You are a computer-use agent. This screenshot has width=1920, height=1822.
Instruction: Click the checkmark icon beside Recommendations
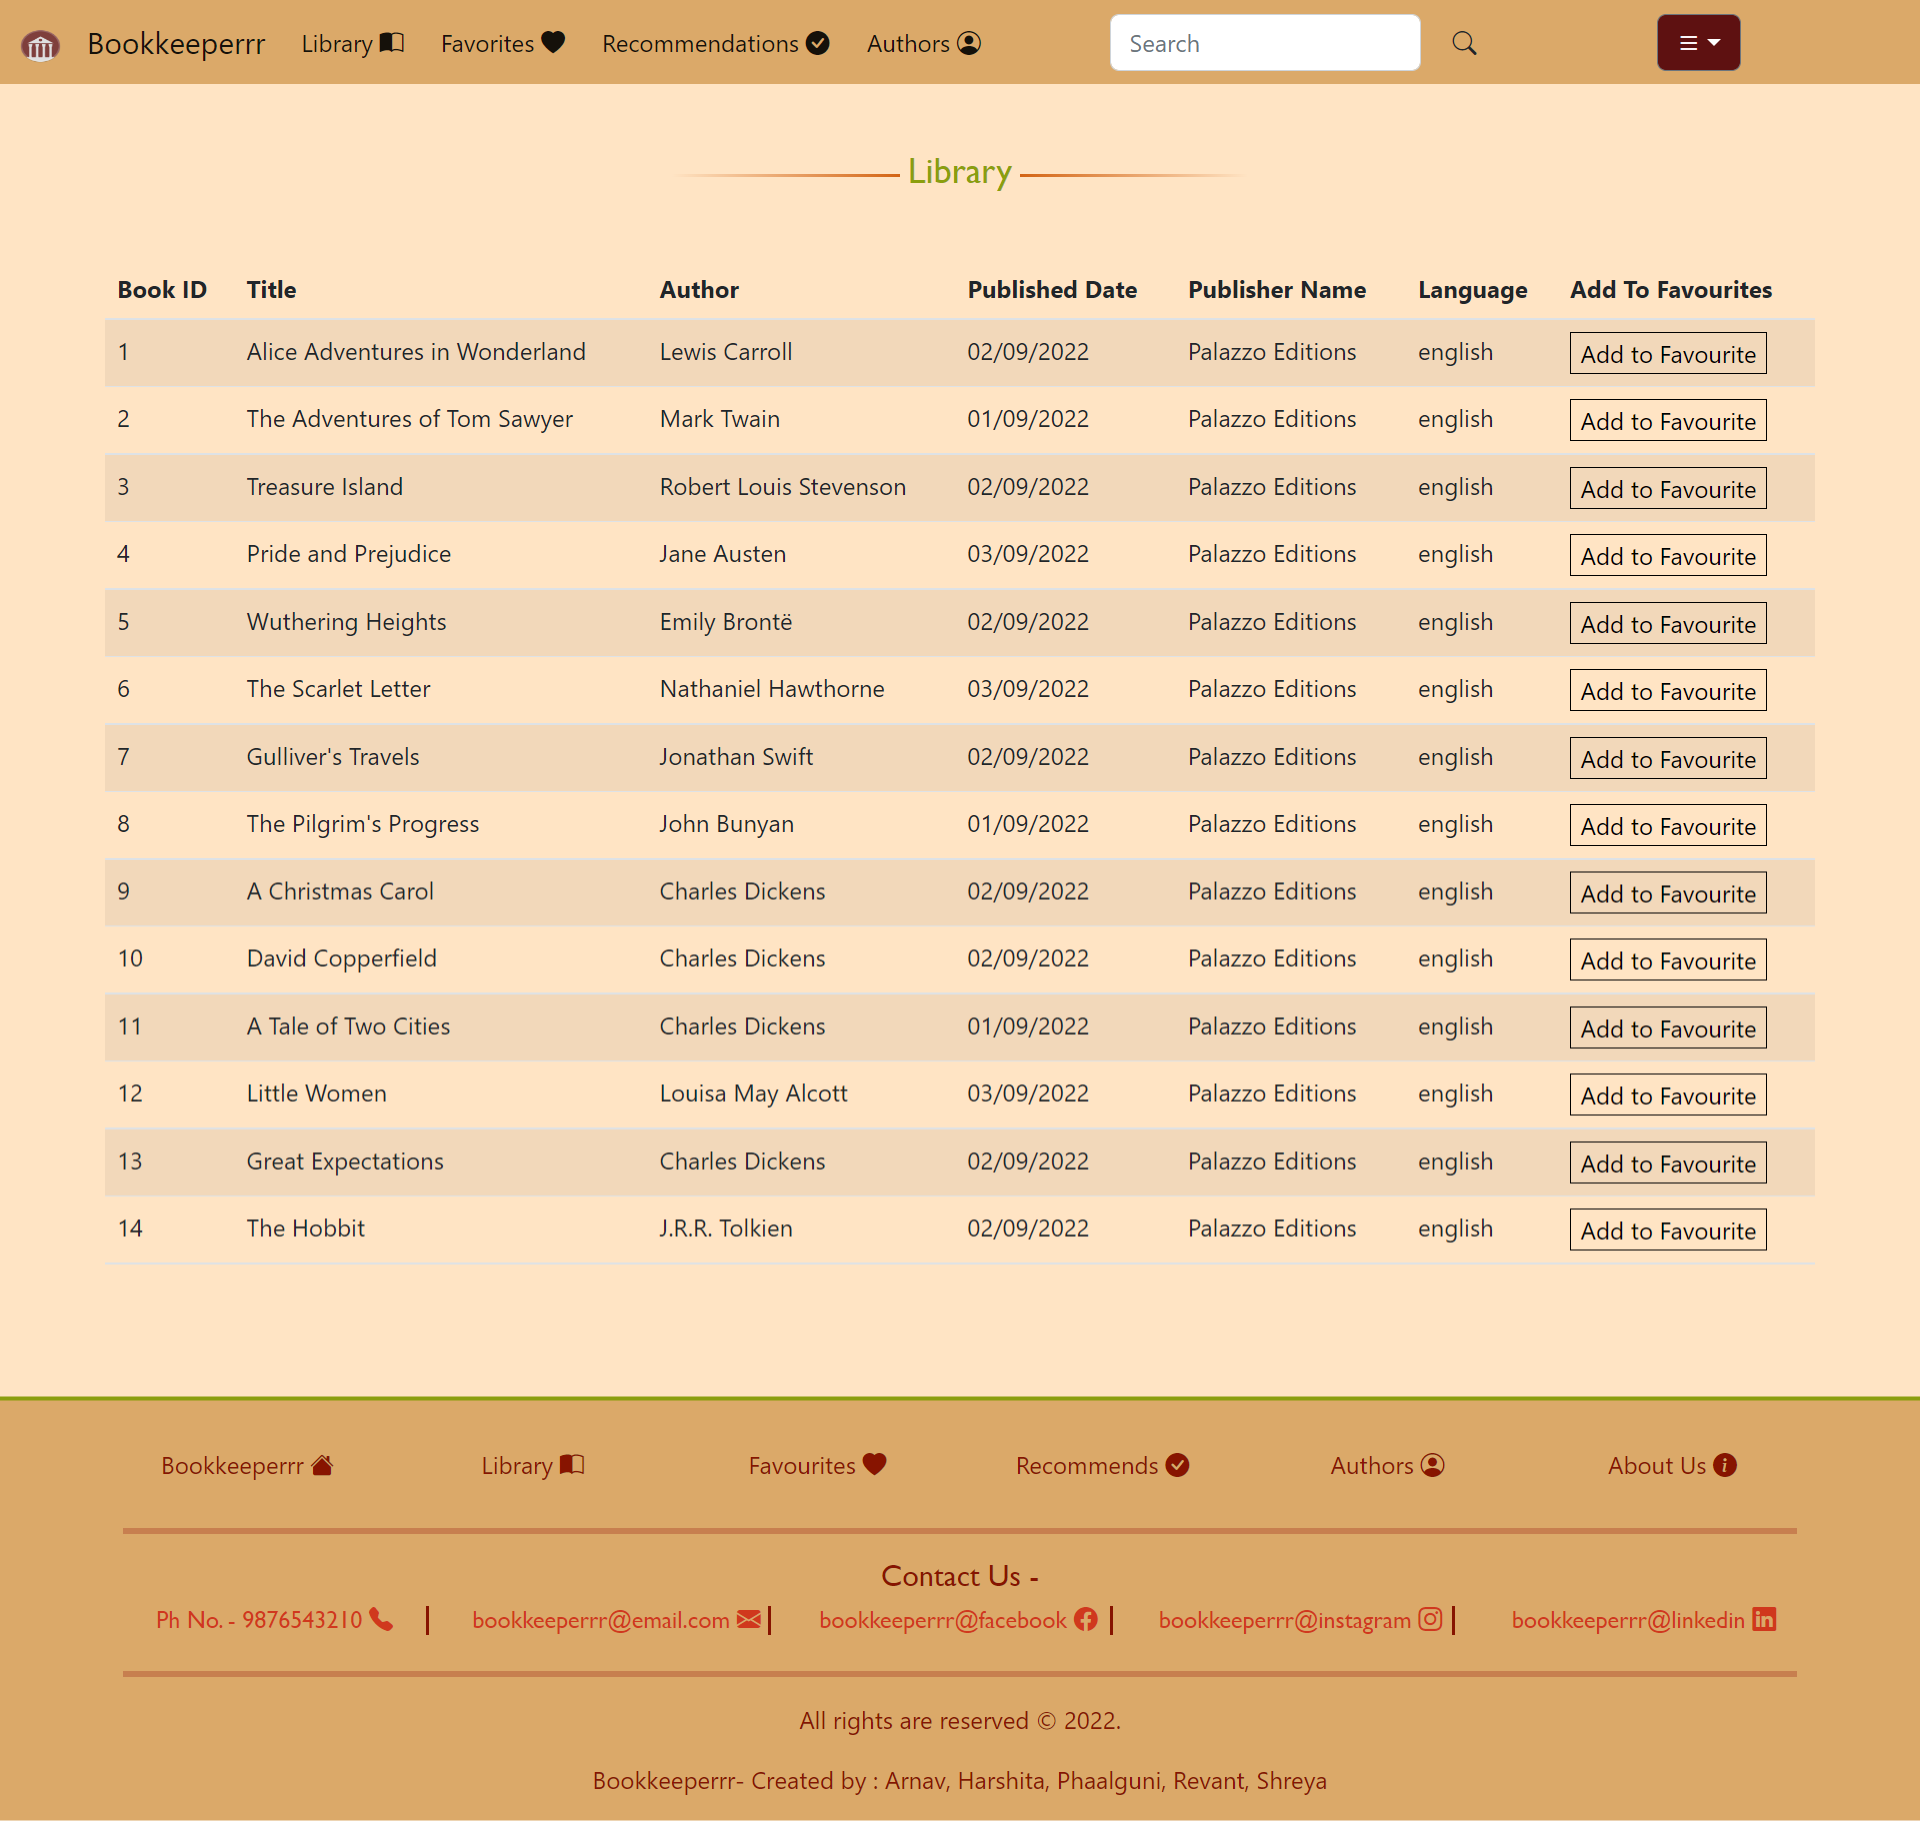pyautogui.click(x=818, y=43)
